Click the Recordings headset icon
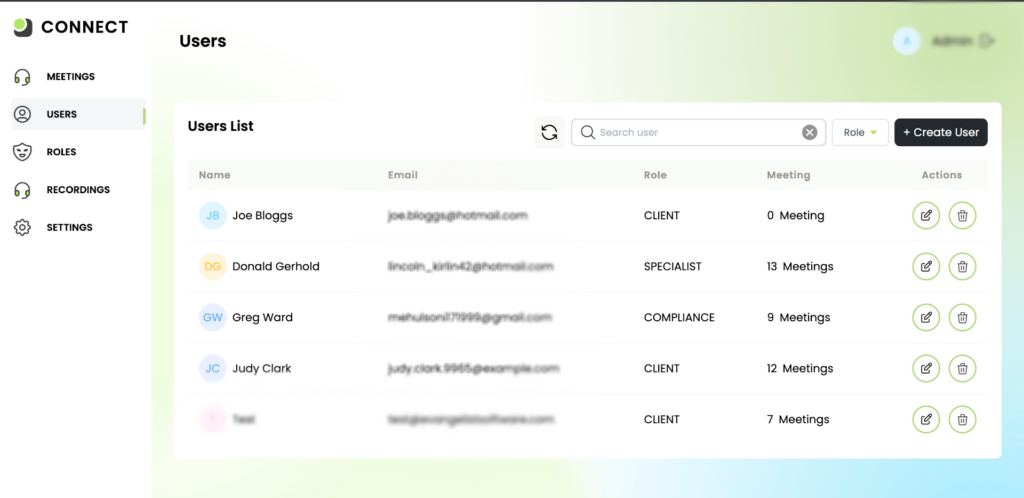The width and height of the screenshot is (1024, 498). click(x=22, y=190)
